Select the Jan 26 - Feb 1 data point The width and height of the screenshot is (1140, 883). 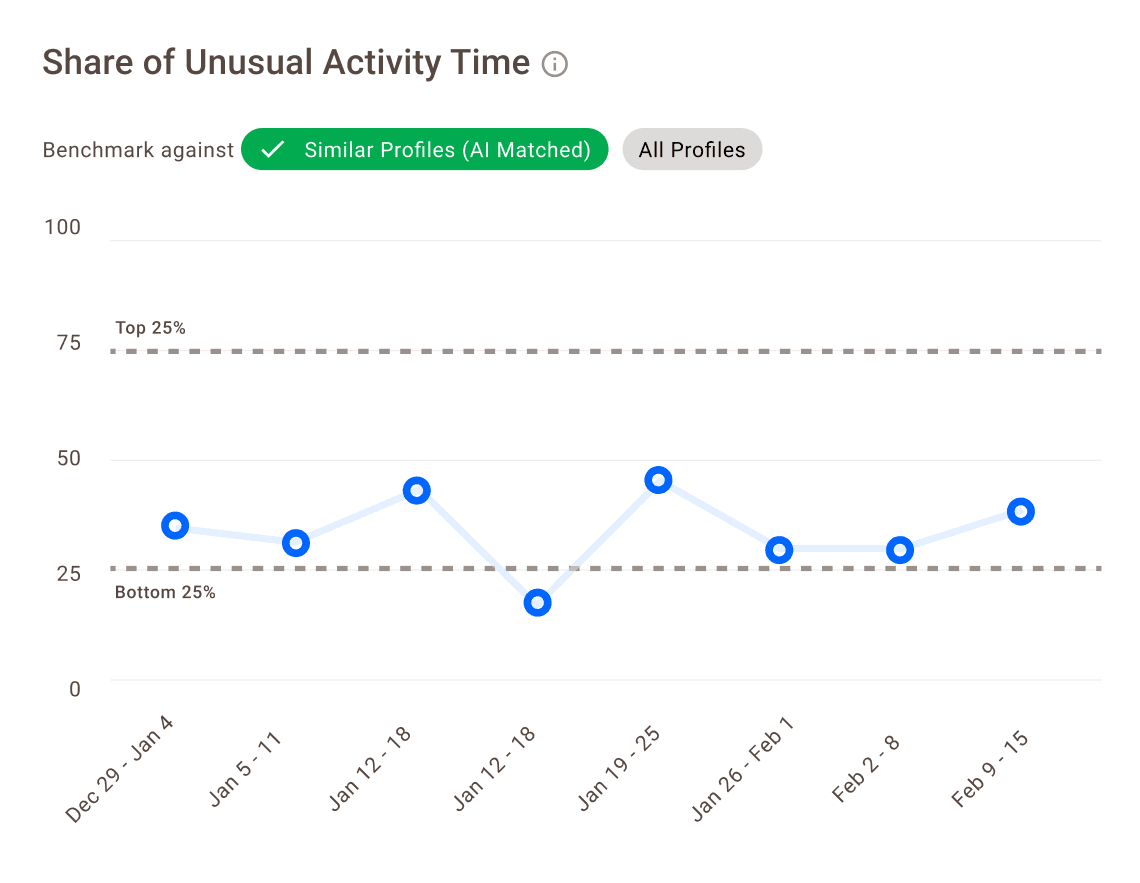(x=779, y=550)
